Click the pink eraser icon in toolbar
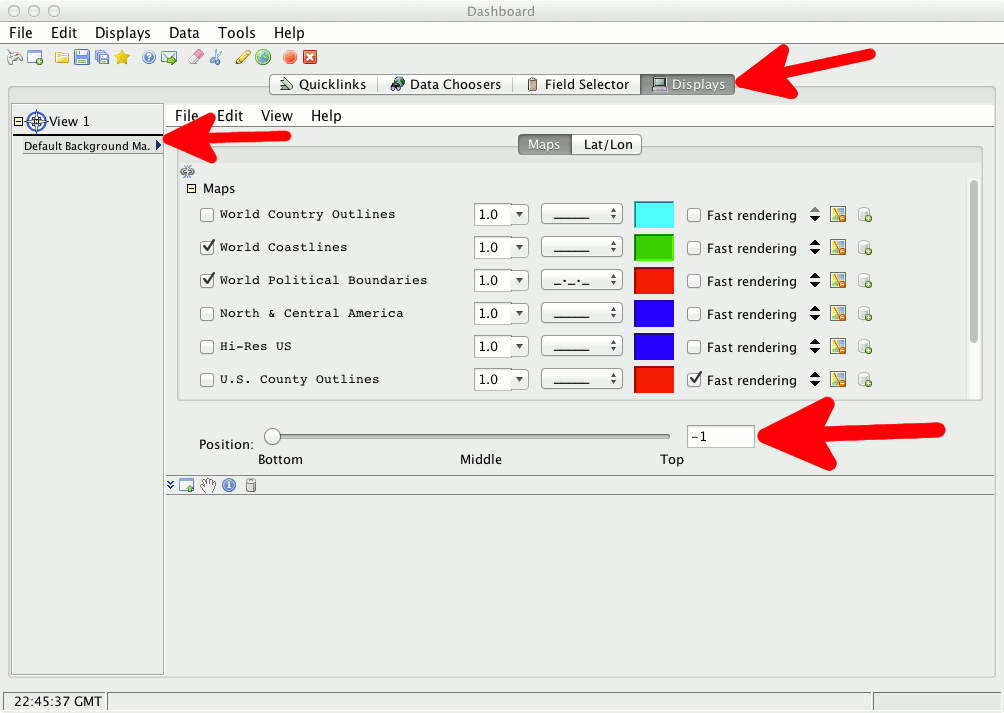The width and height of the screenshot is (1004, 713). [x=196, y=58]
